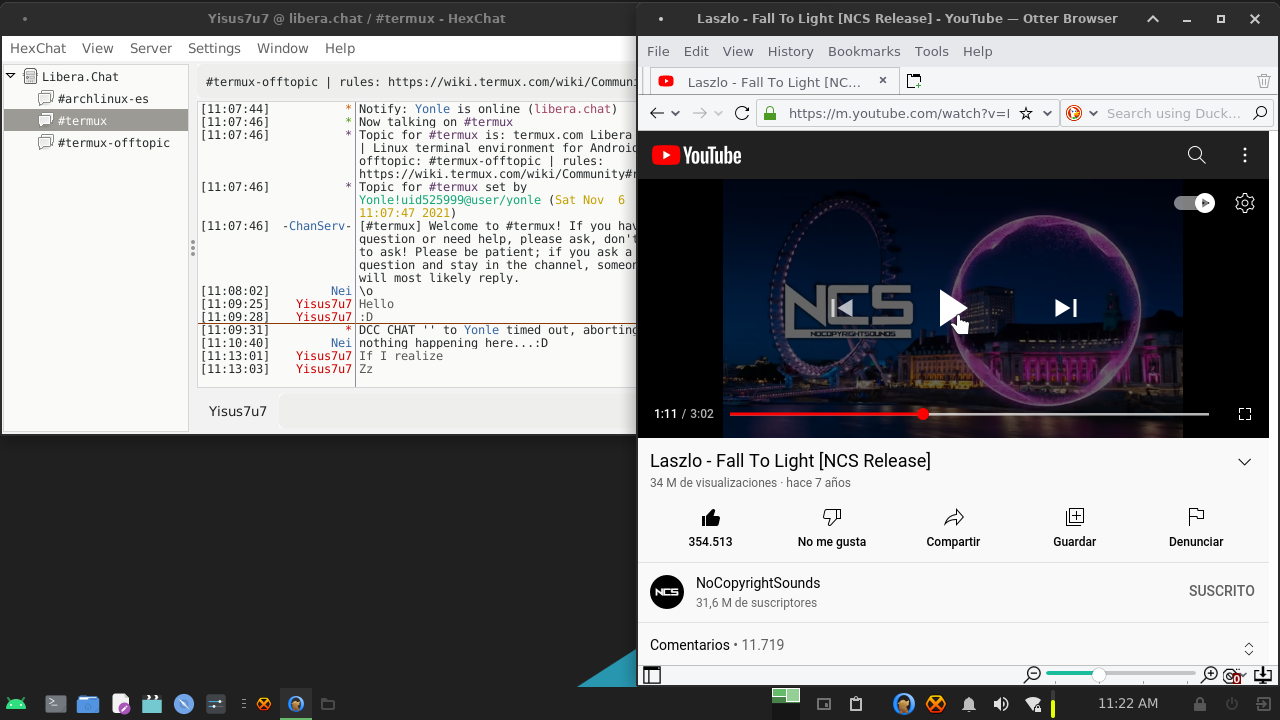Expand video description chevron
This screenshot has width=1280, height=720.
[x=1245, y=462]
